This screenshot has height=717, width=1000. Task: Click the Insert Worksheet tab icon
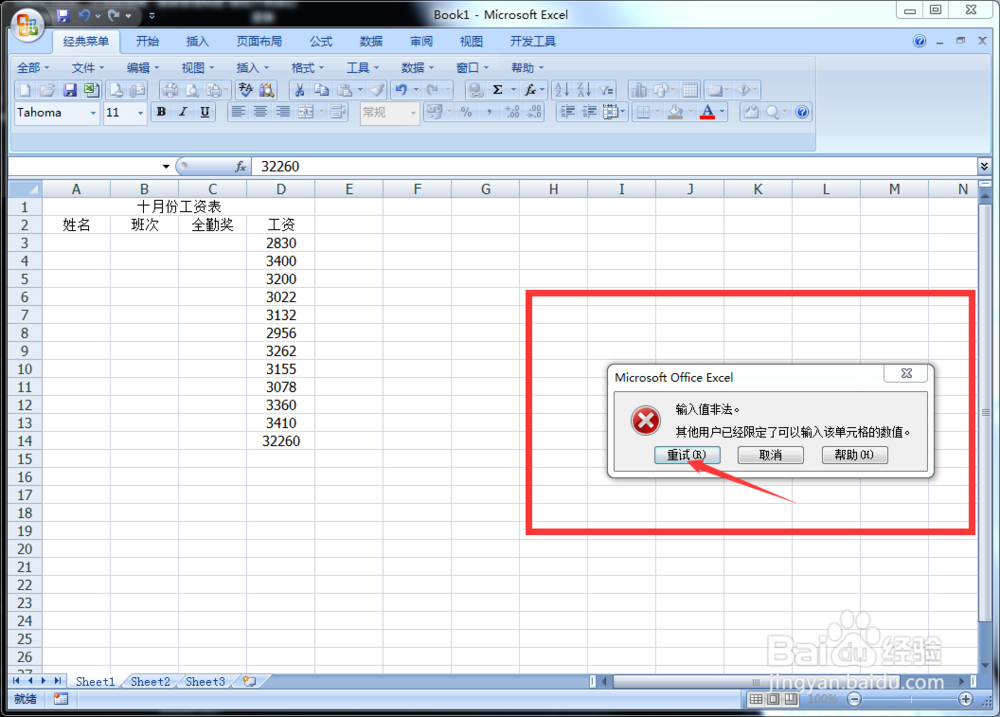tap(249, 681)
